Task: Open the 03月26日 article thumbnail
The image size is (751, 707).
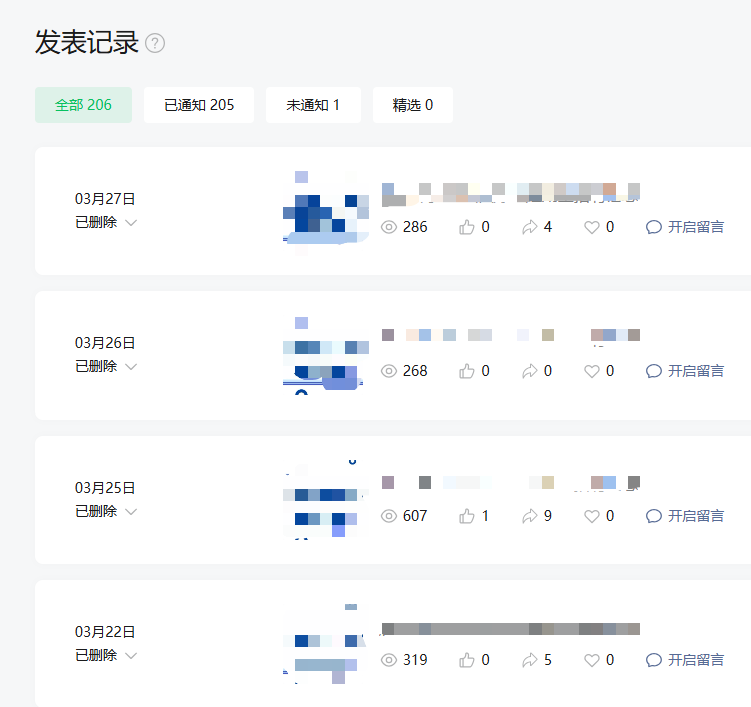Action: tap(326, 355)
